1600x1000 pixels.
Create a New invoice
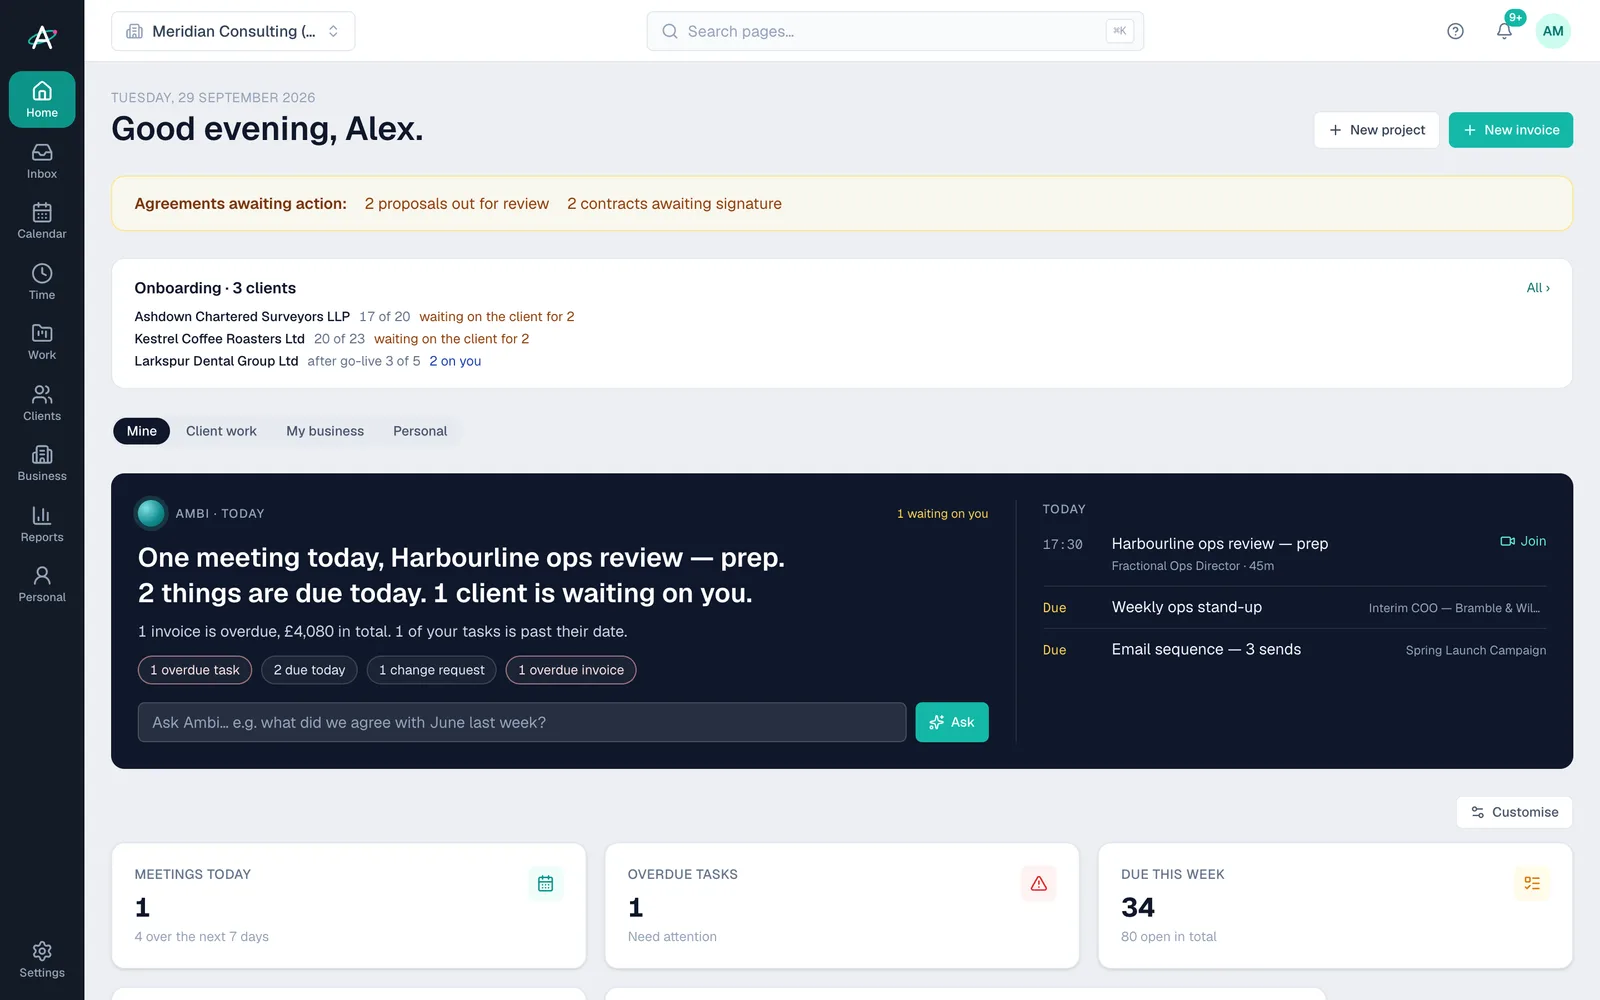[1510, 130]
